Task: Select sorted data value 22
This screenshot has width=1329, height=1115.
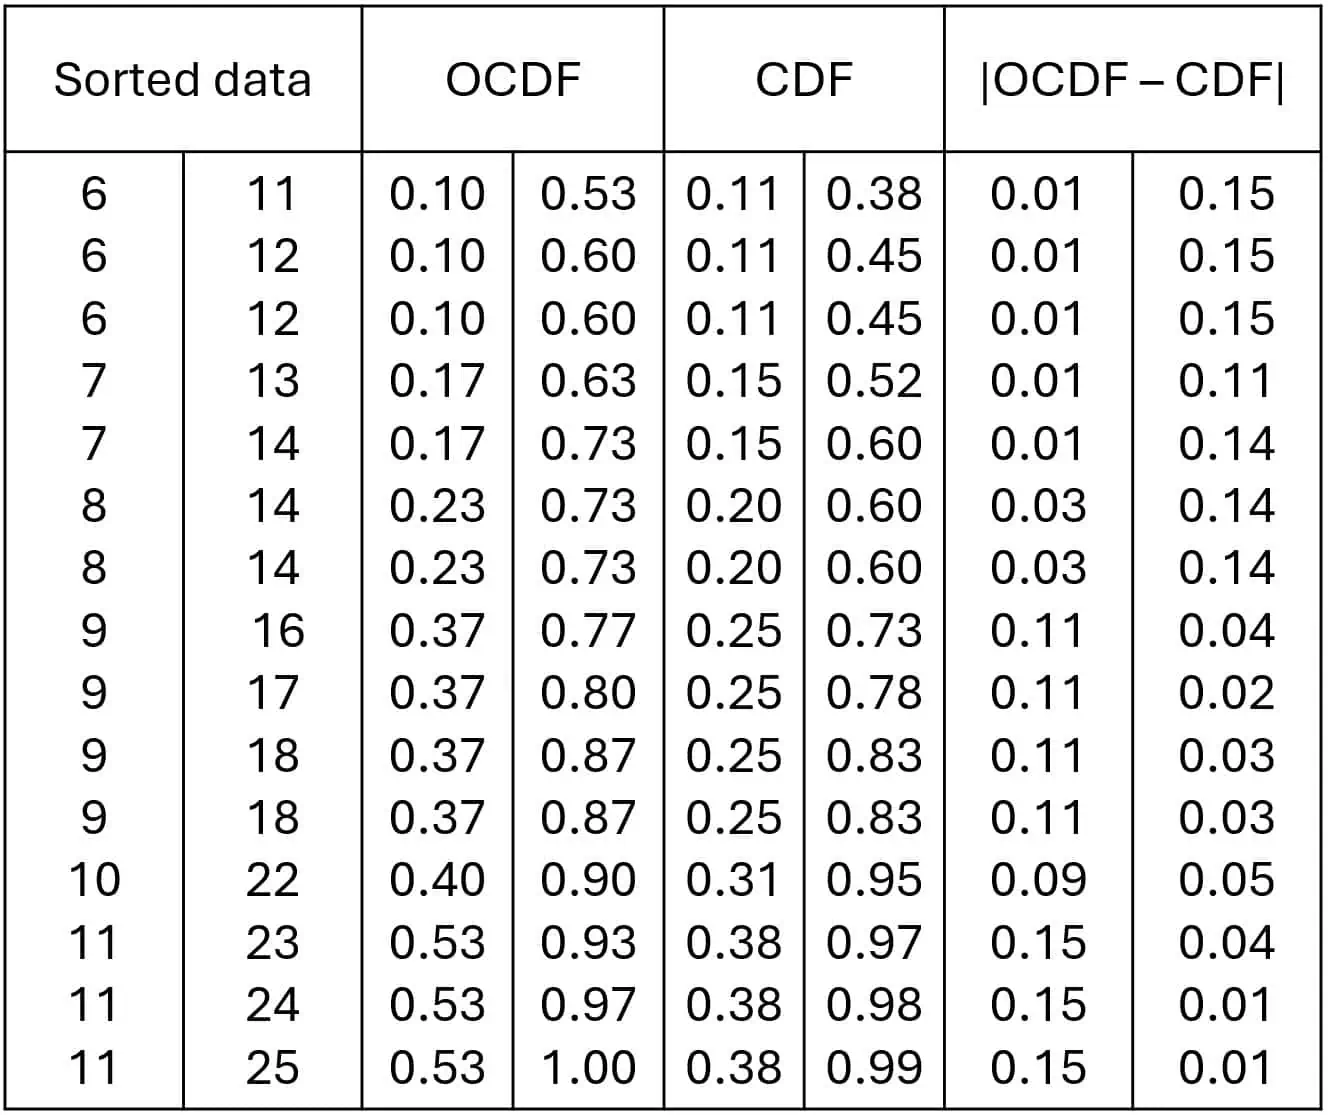Action: coord(272,880)
